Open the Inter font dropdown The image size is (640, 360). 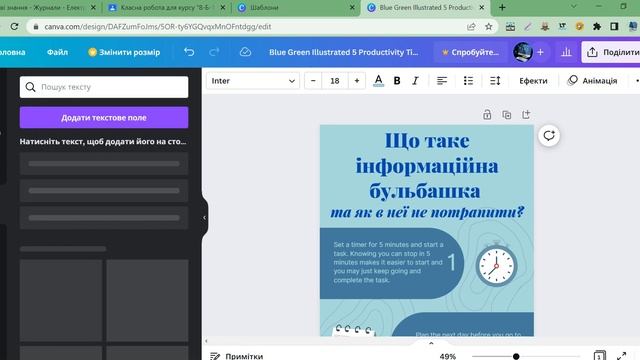tap(253, 81)
